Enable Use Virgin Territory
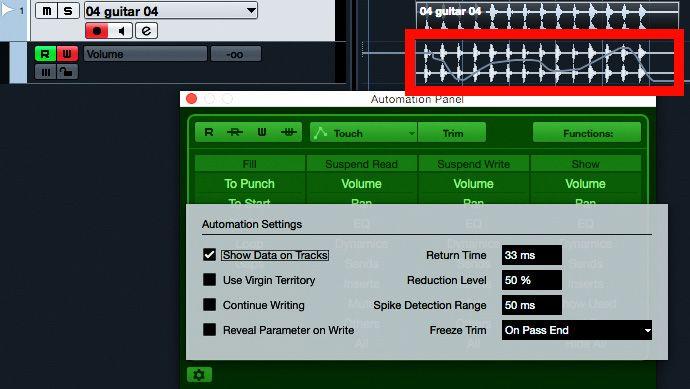 [209, 280]
